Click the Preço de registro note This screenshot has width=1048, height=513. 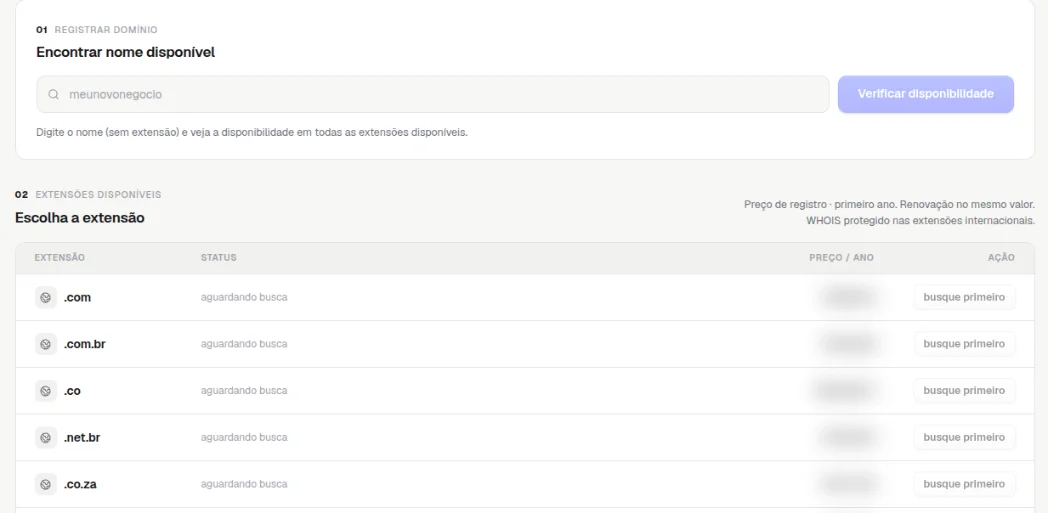(x=889, y=204)
